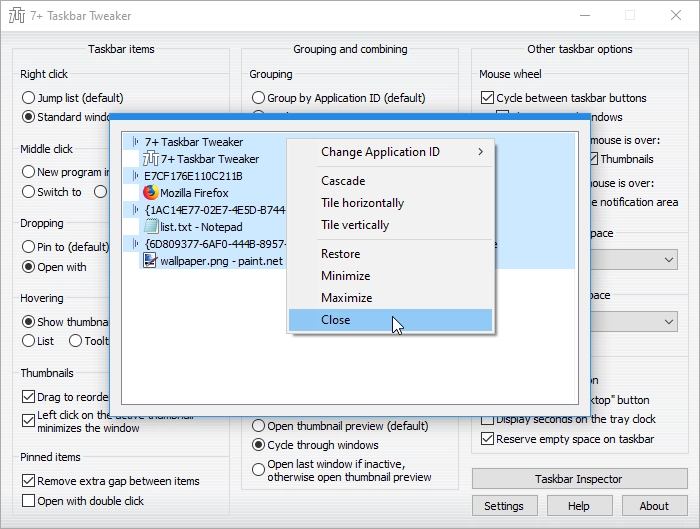Select Open thumbnail preview (default) radio
700x529 pixels.
pos(258,425)
